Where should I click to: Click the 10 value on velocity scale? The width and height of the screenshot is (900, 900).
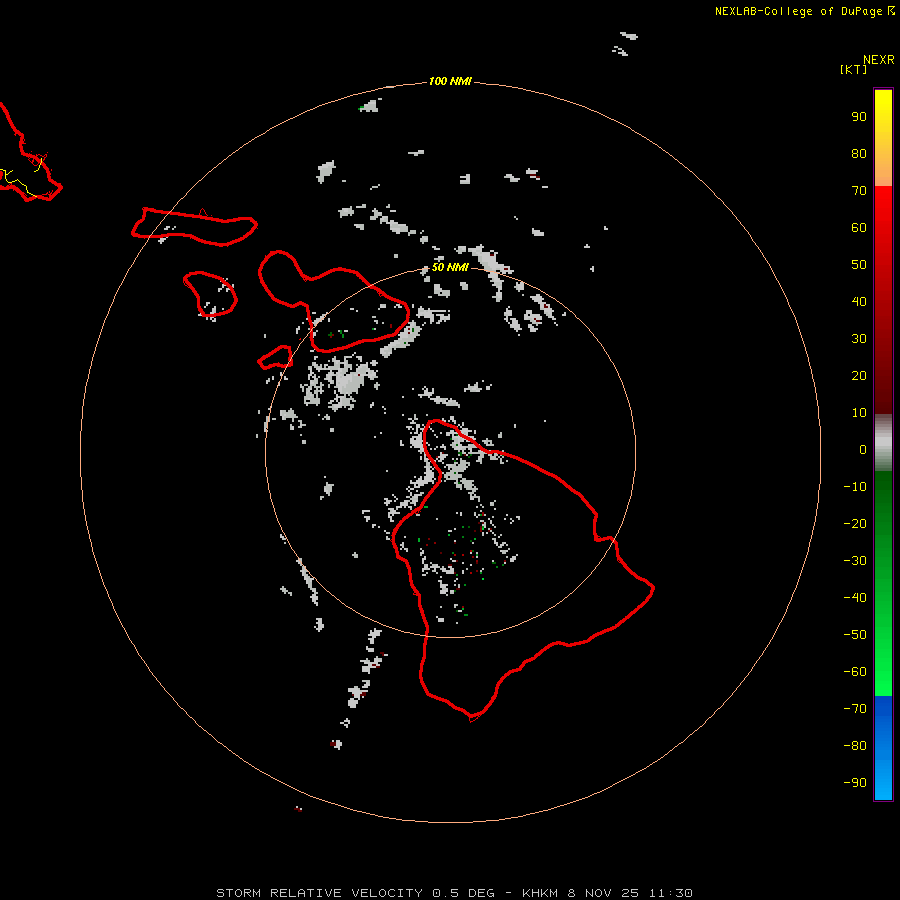[x=859, y=413]
